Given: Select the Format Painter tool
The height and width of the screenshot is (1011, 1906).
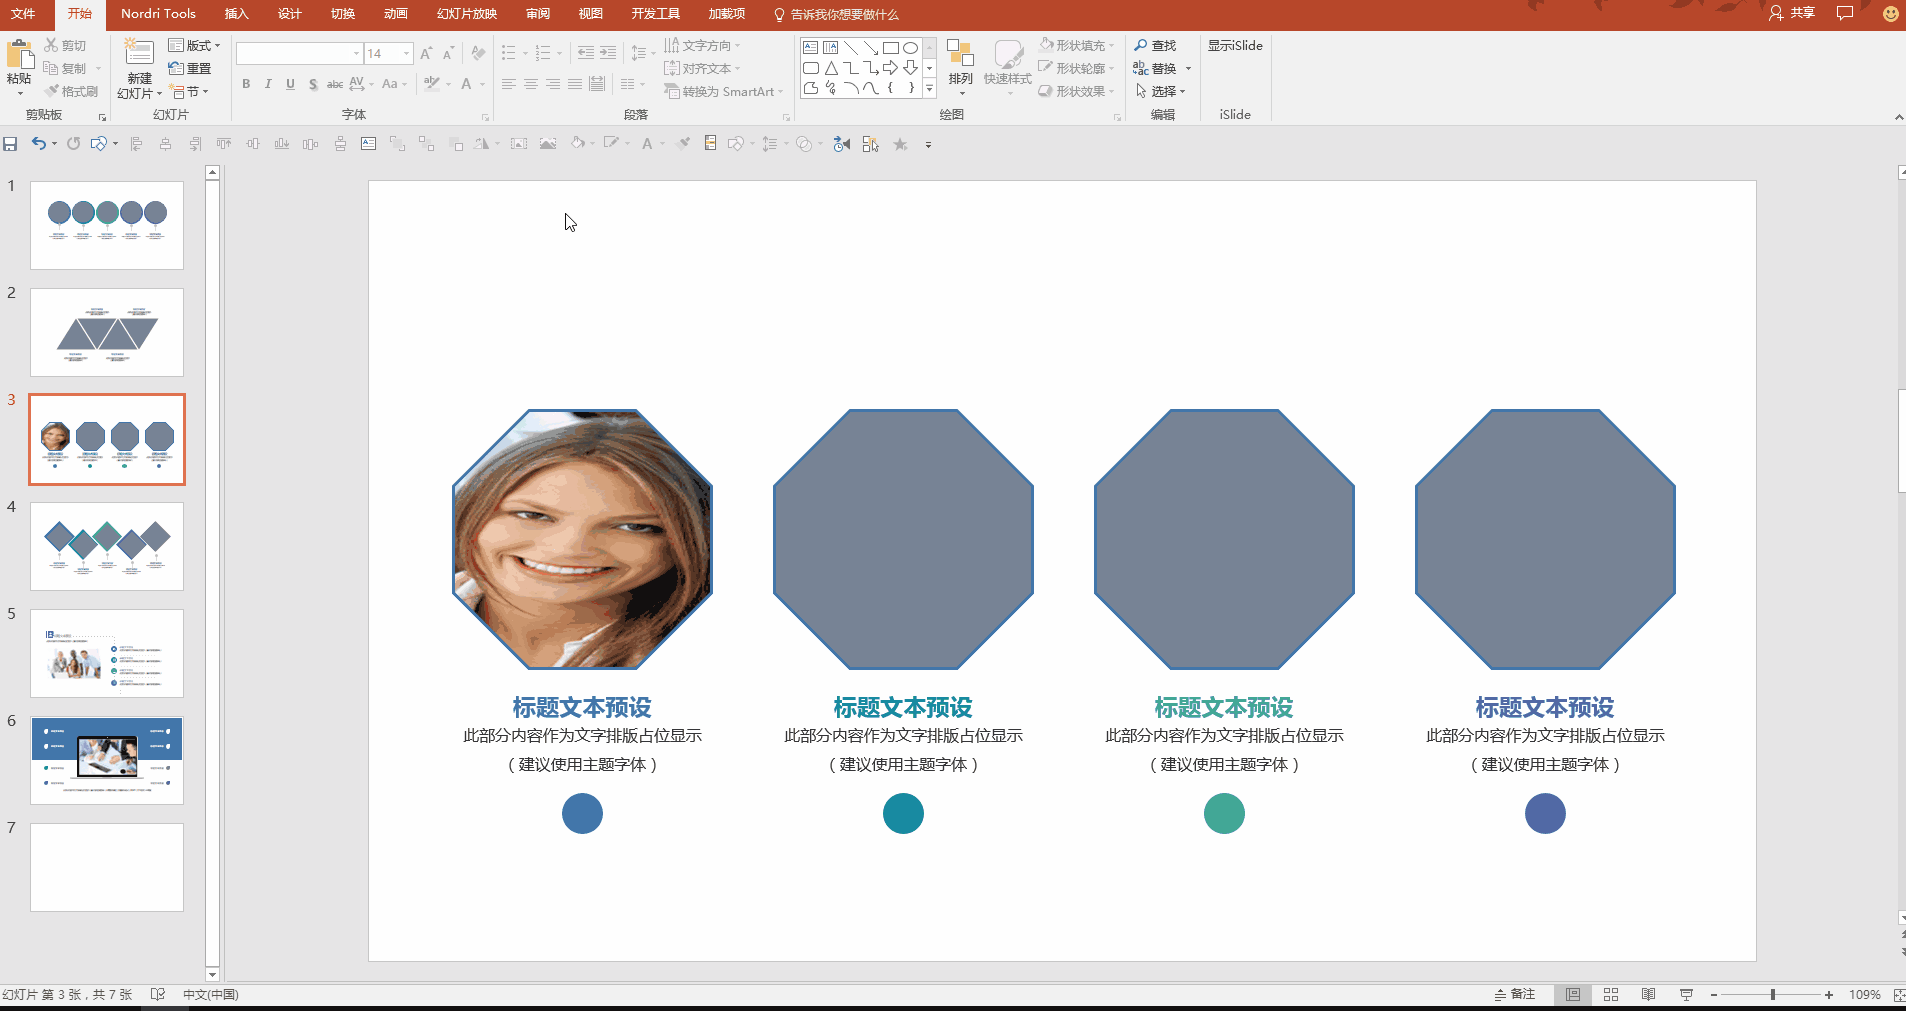Looking at the screenshot, I should click(x=71, y=91).
